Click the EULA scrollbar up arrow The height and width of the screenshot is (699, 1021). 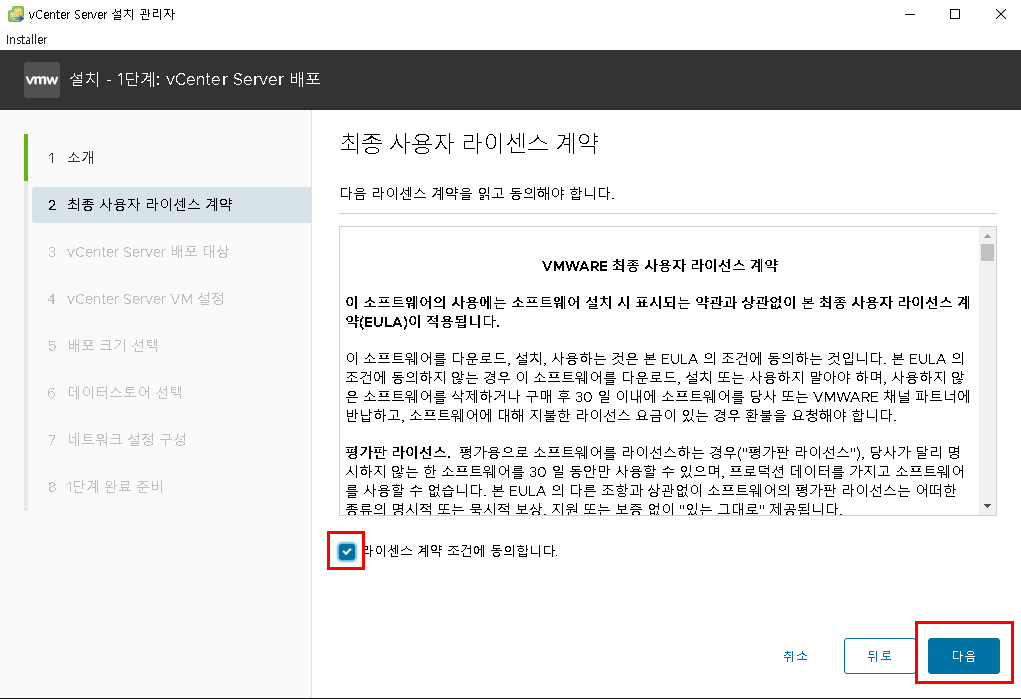988,236
